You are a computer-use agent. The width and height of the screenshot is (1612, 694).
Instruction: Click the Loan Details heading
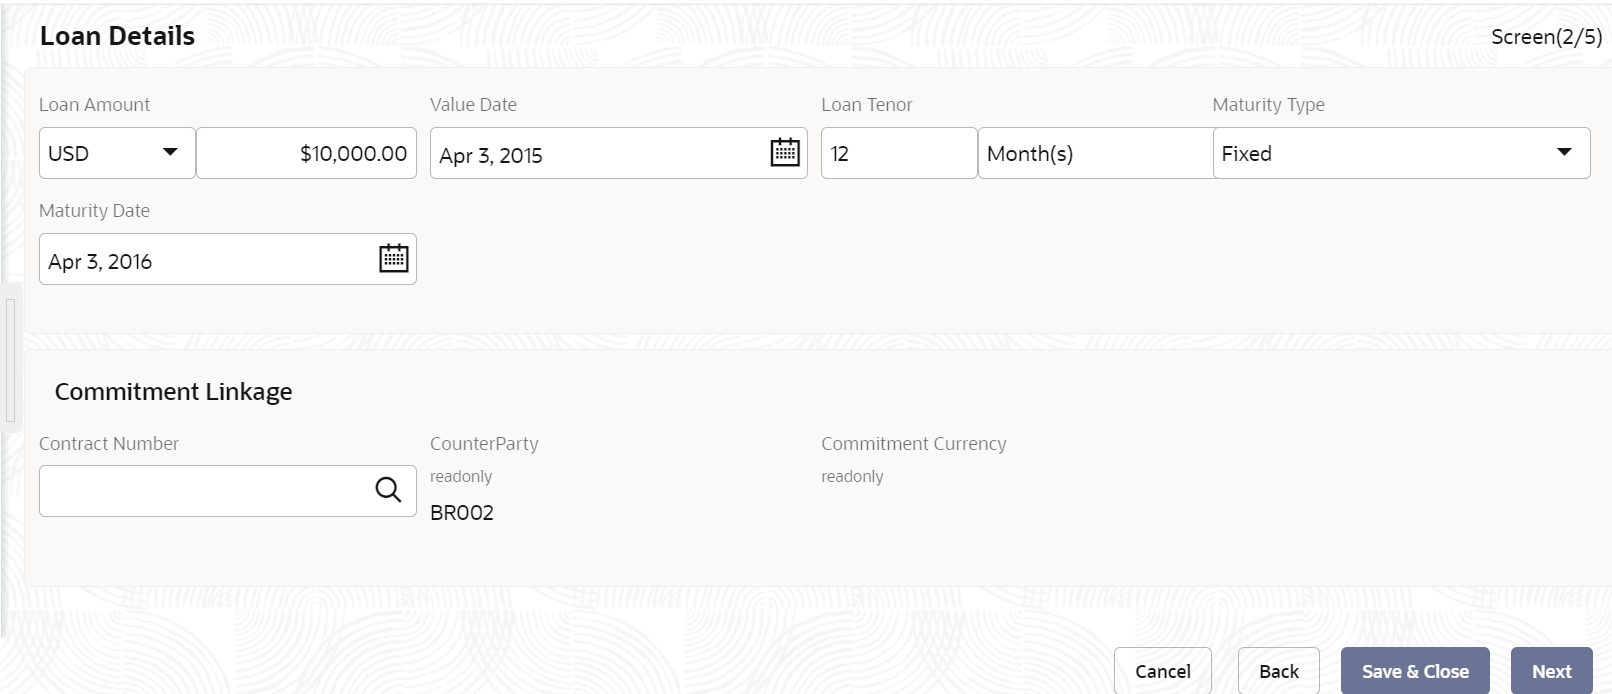pyautogui.click(x=117, y=36)
